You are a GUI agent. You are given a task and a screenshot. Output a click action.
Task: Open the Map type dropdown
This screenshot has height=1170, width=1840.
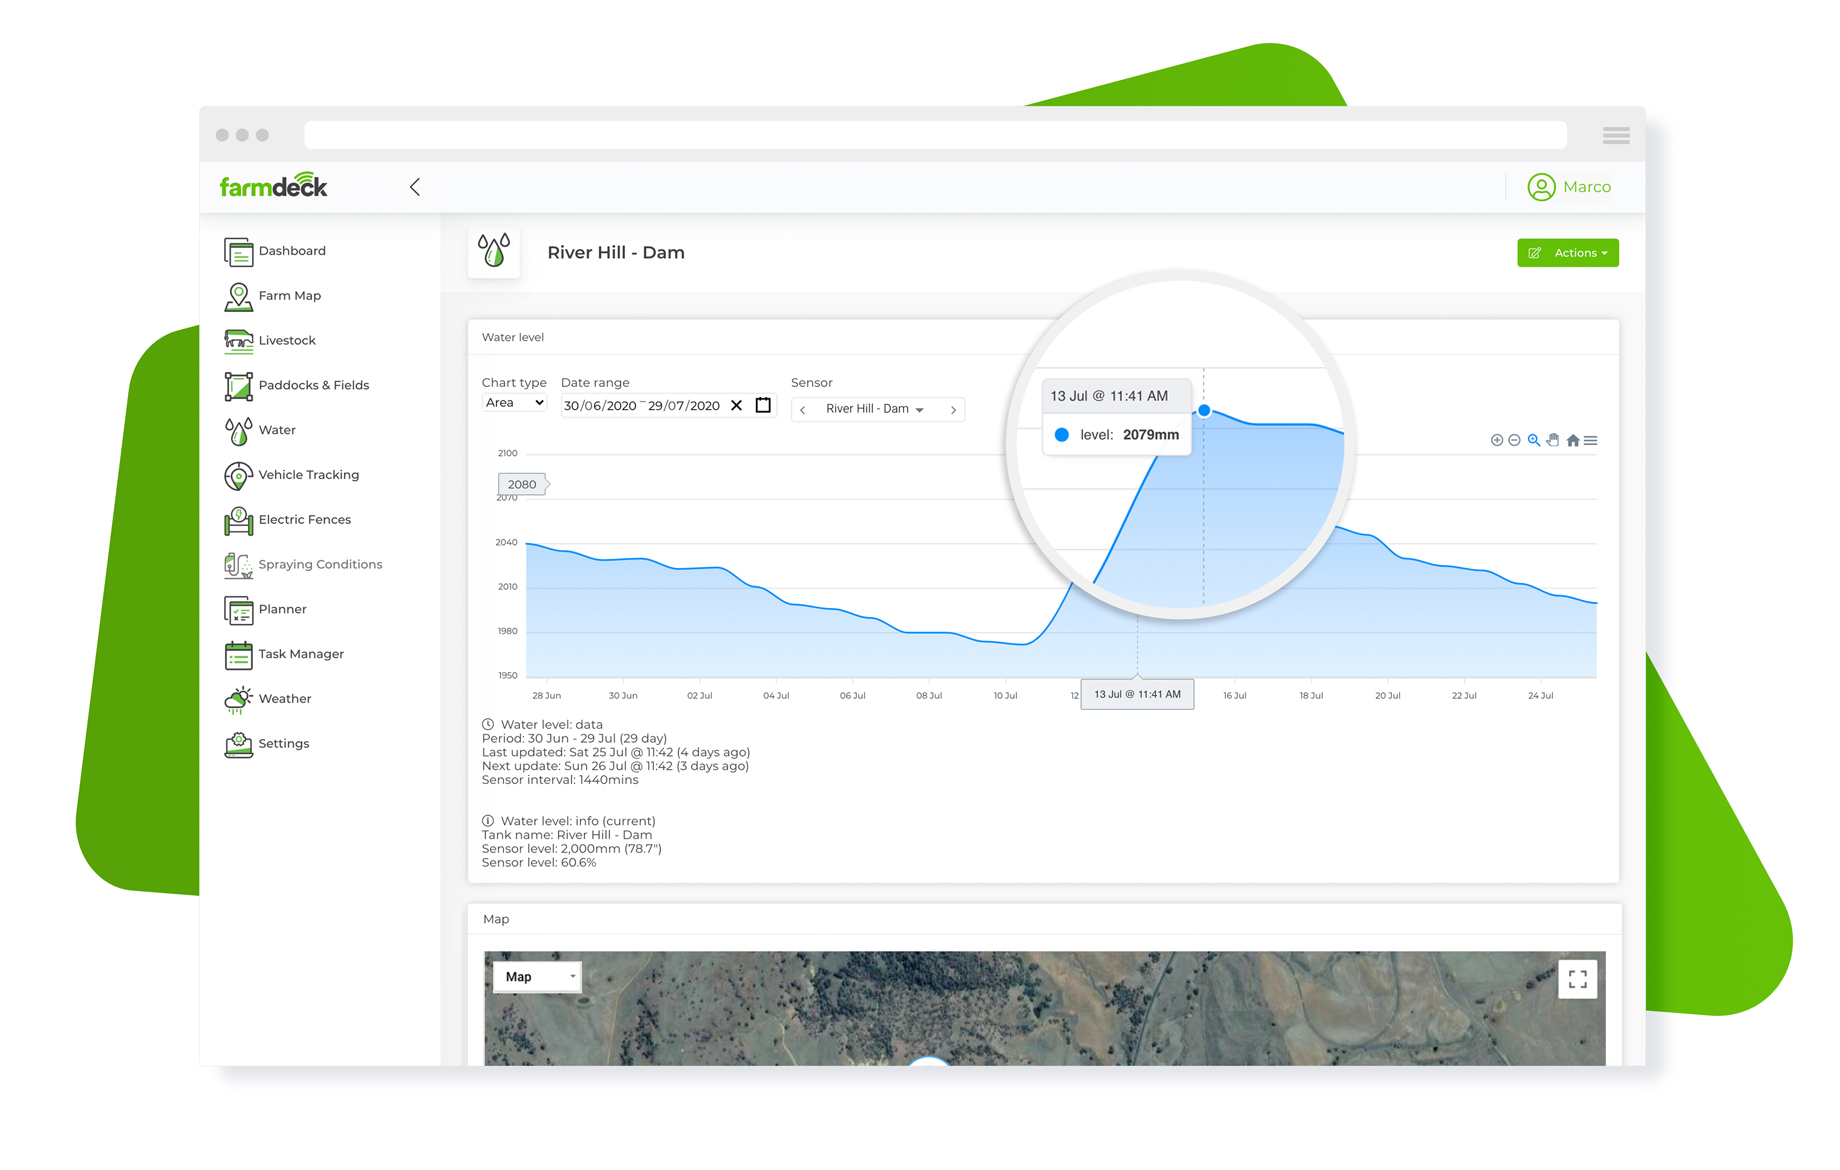pos(537,977)
